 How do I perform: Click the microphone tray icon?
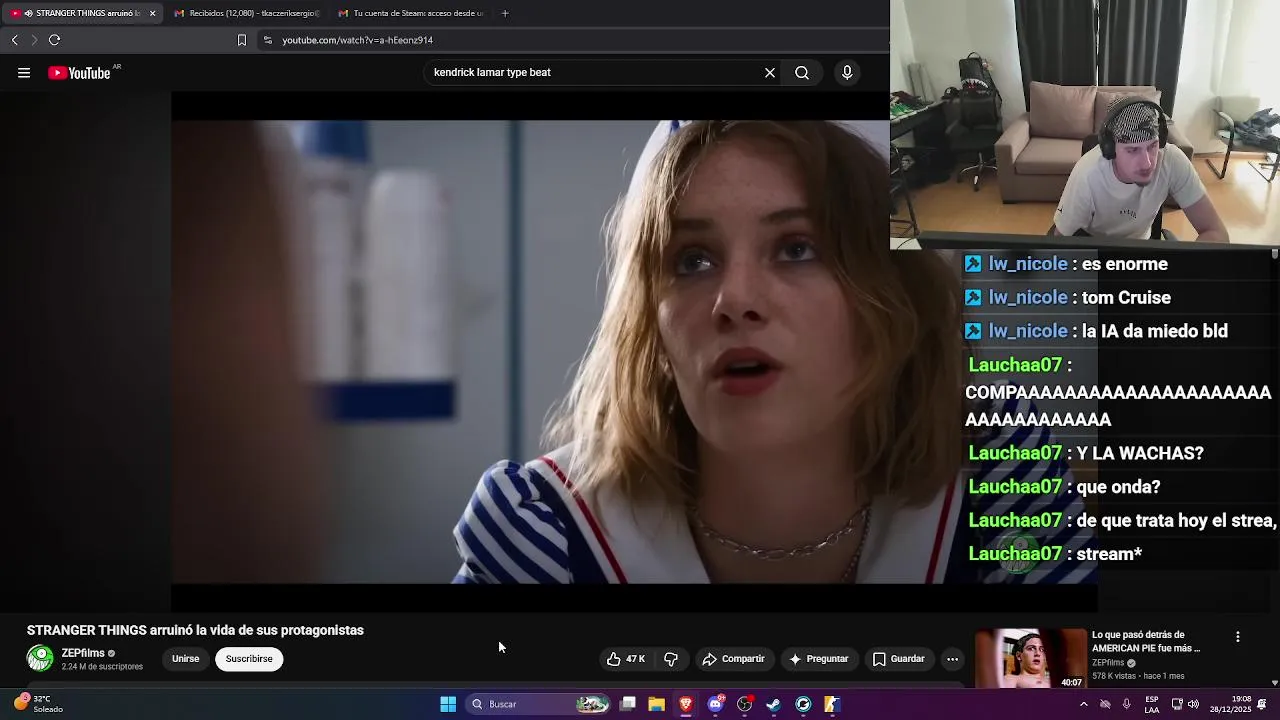click(1127, 704)
